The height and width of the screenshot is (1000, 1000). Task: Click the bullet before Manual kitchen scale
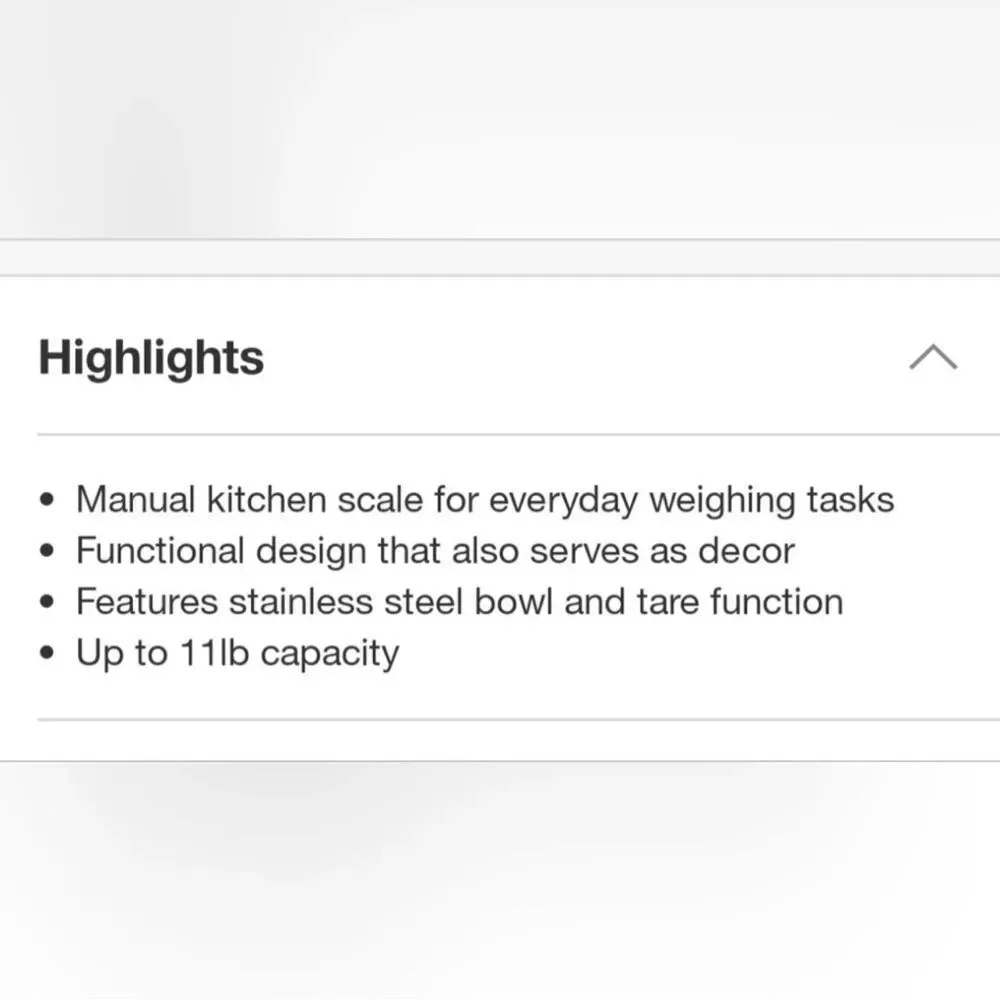tap(47, 499)
